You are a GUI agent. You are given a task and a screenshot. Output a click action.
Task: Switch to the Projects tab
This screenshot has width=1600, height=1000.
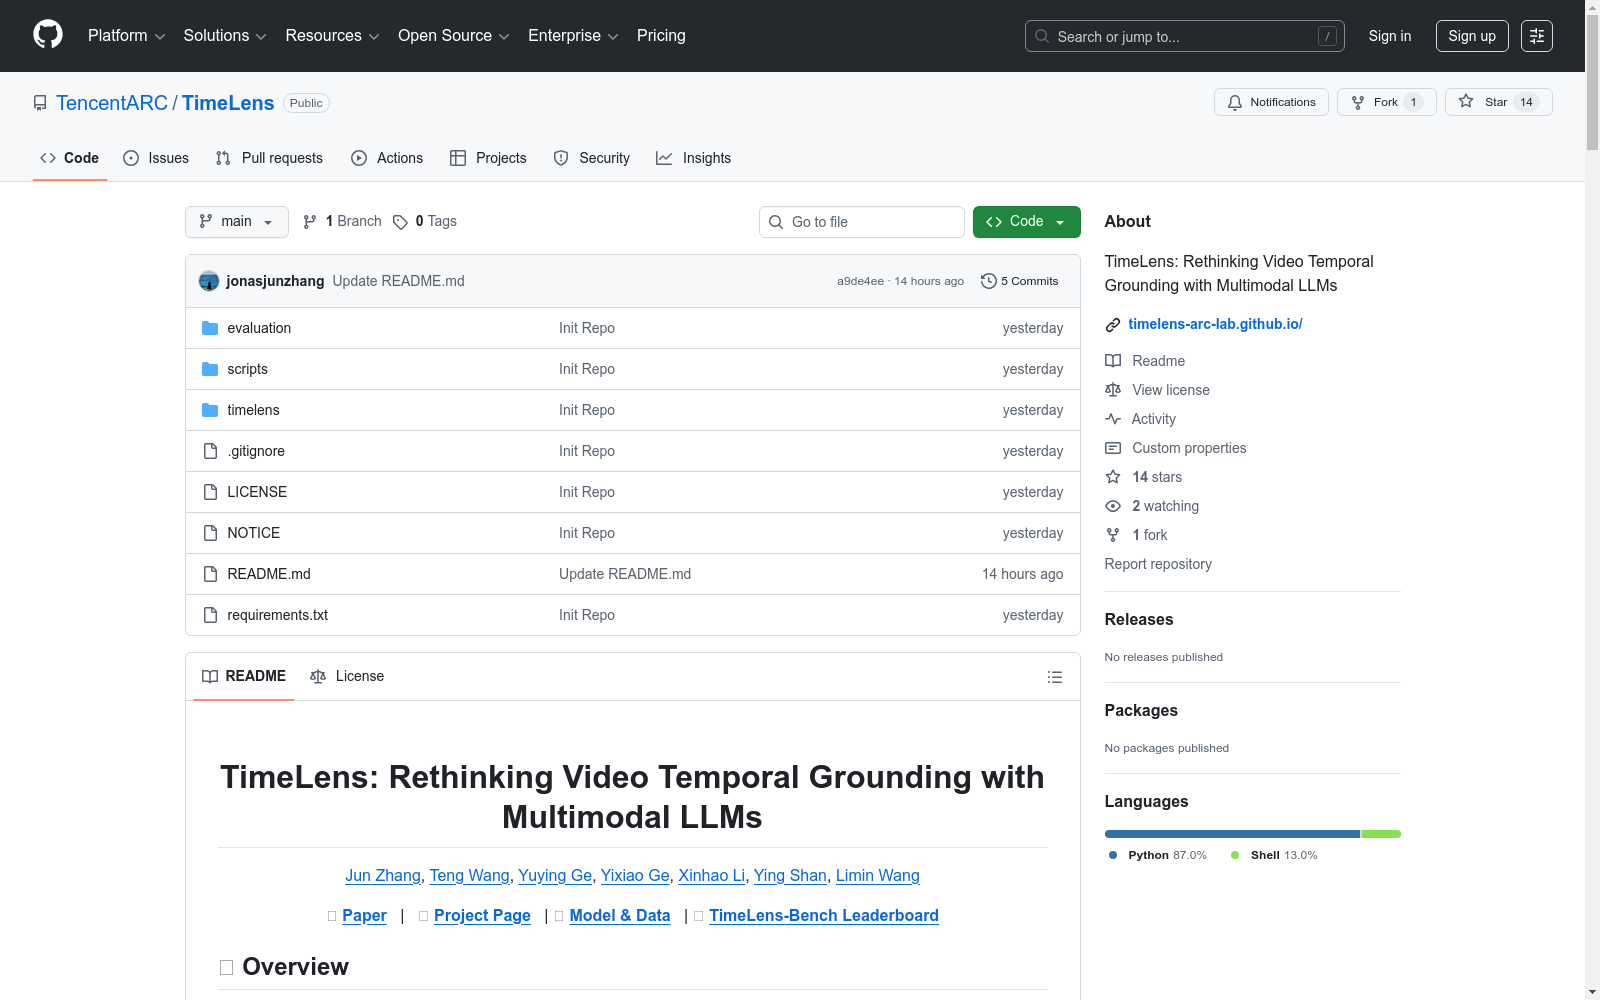488,158
